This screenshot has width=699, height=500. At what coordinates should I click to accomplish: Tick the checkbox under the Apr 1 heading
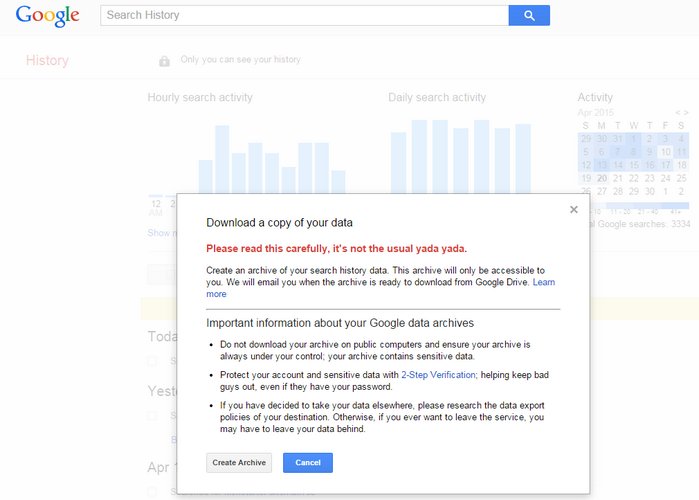click(x=152, y=491)
